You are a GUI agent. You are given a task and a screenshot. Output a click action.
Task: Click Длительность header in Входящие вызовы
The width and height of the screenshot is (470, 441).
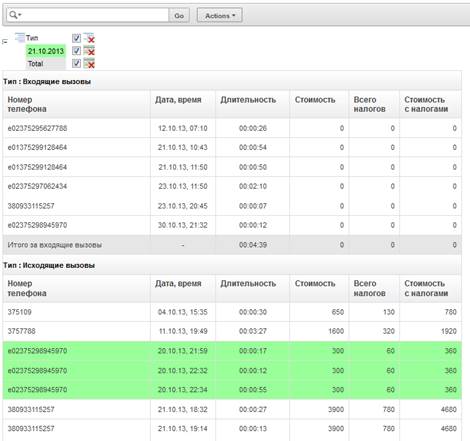coord(248,100)
